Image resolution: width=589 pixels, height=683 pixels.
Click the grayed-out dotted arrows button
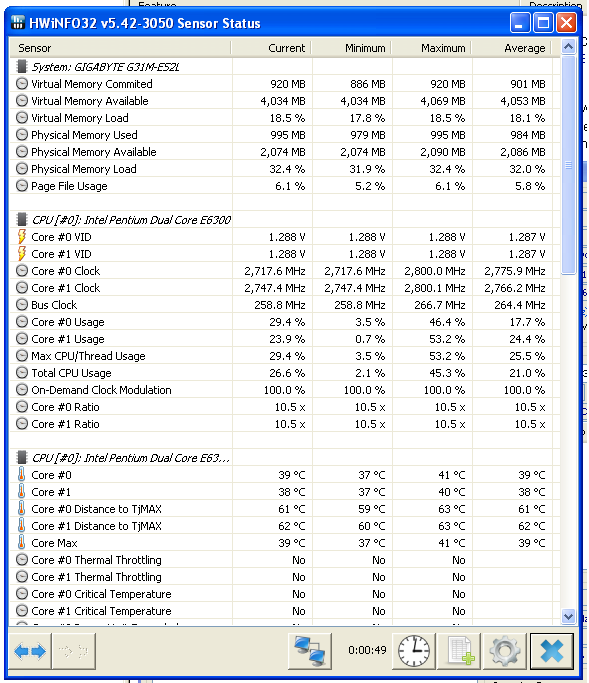coord(74,651)
